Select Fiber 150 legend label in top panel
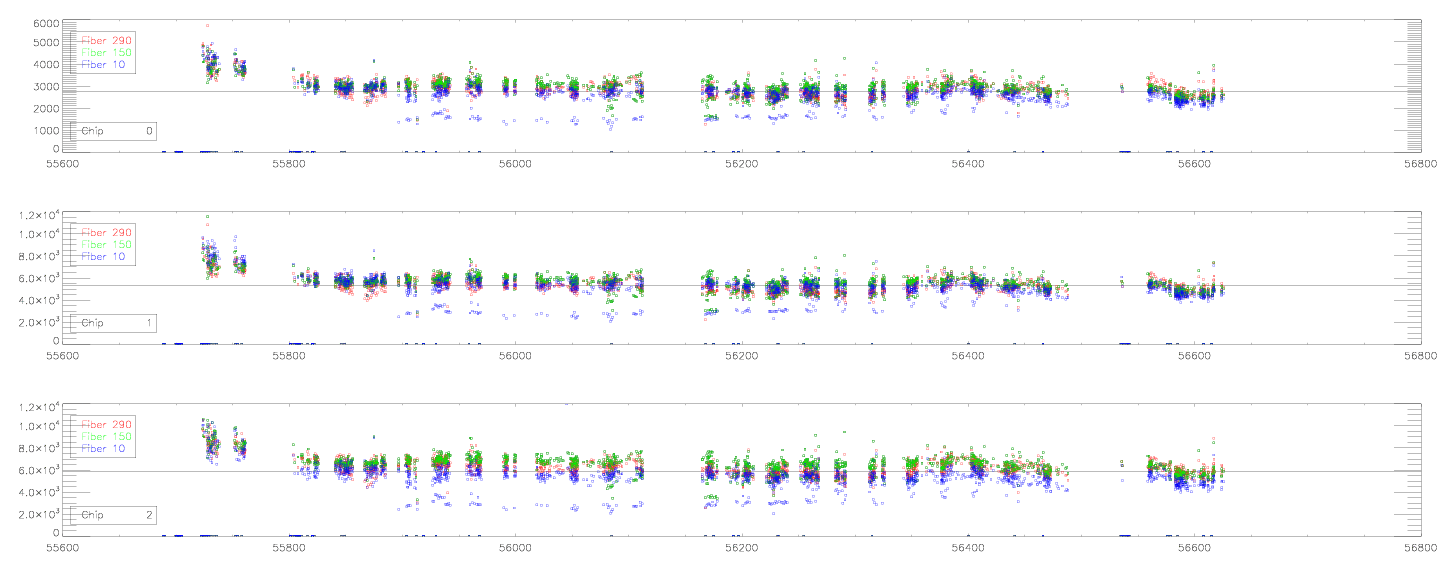The image size is (1440, 576). click(x=105, y=52)
